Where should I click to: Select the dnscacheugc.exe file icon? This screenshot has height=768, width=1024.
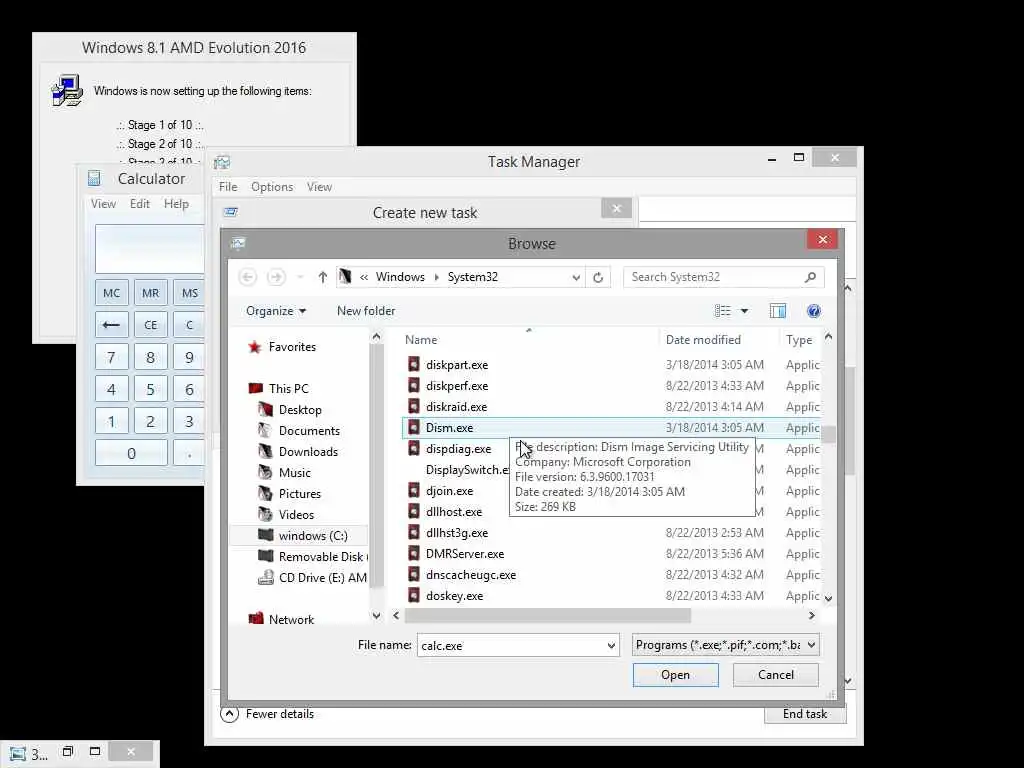pyautogui.click(x=413, y=575)
